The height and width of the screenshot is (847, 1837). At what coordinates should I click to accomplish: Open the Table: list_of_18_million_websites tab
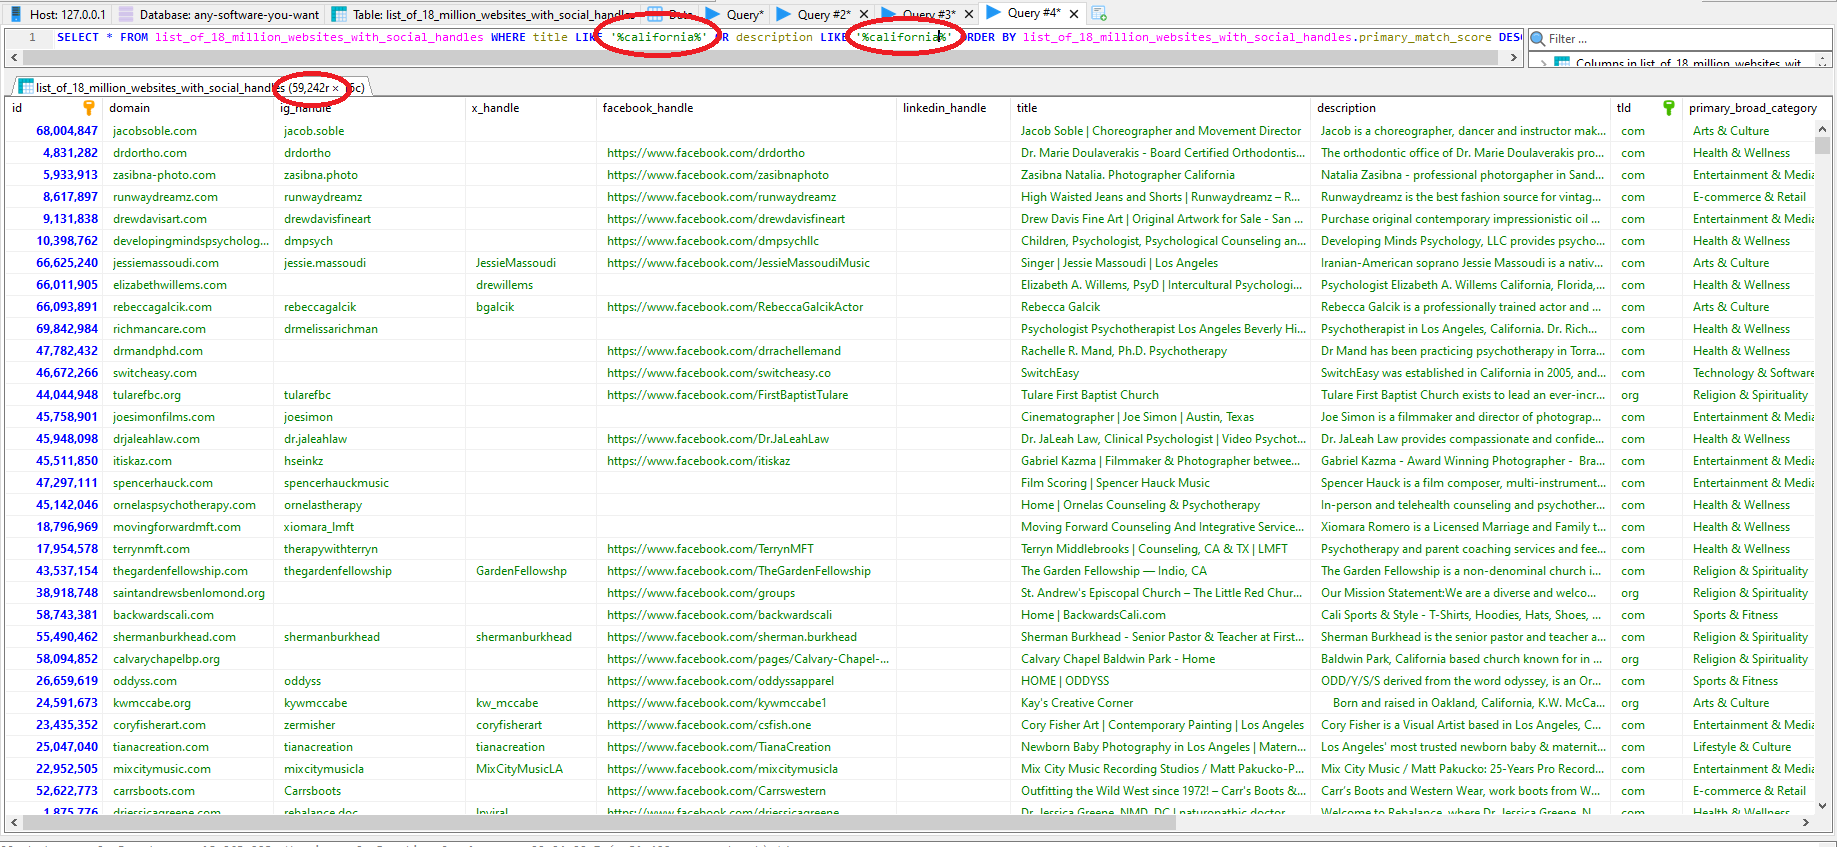[x=483, y=14]
